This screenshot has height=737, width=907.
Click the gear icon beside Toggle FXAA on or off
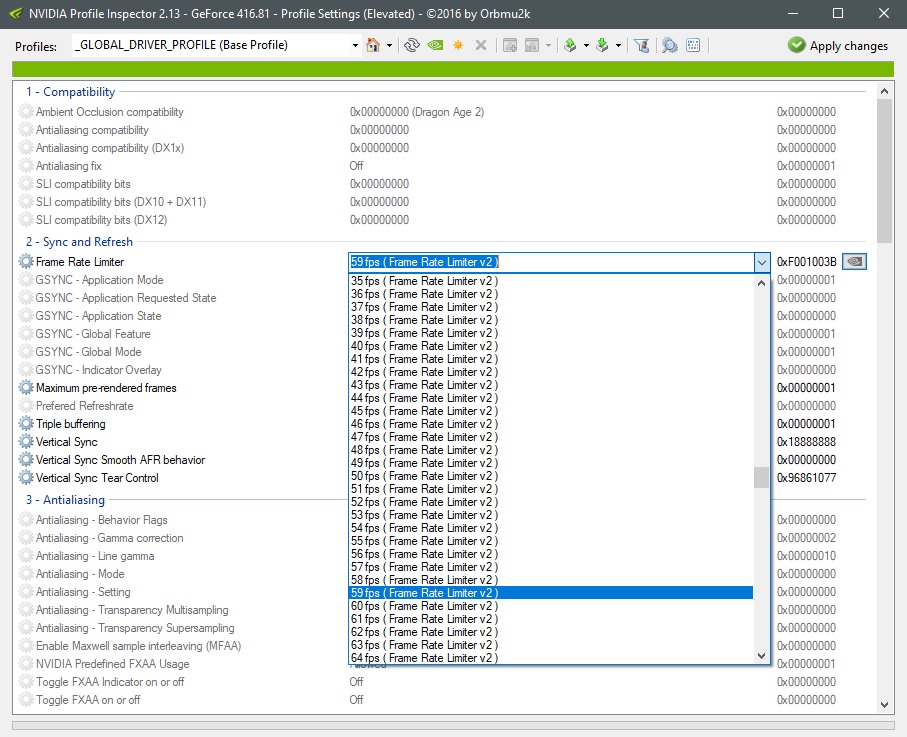[x=26, y=699]
